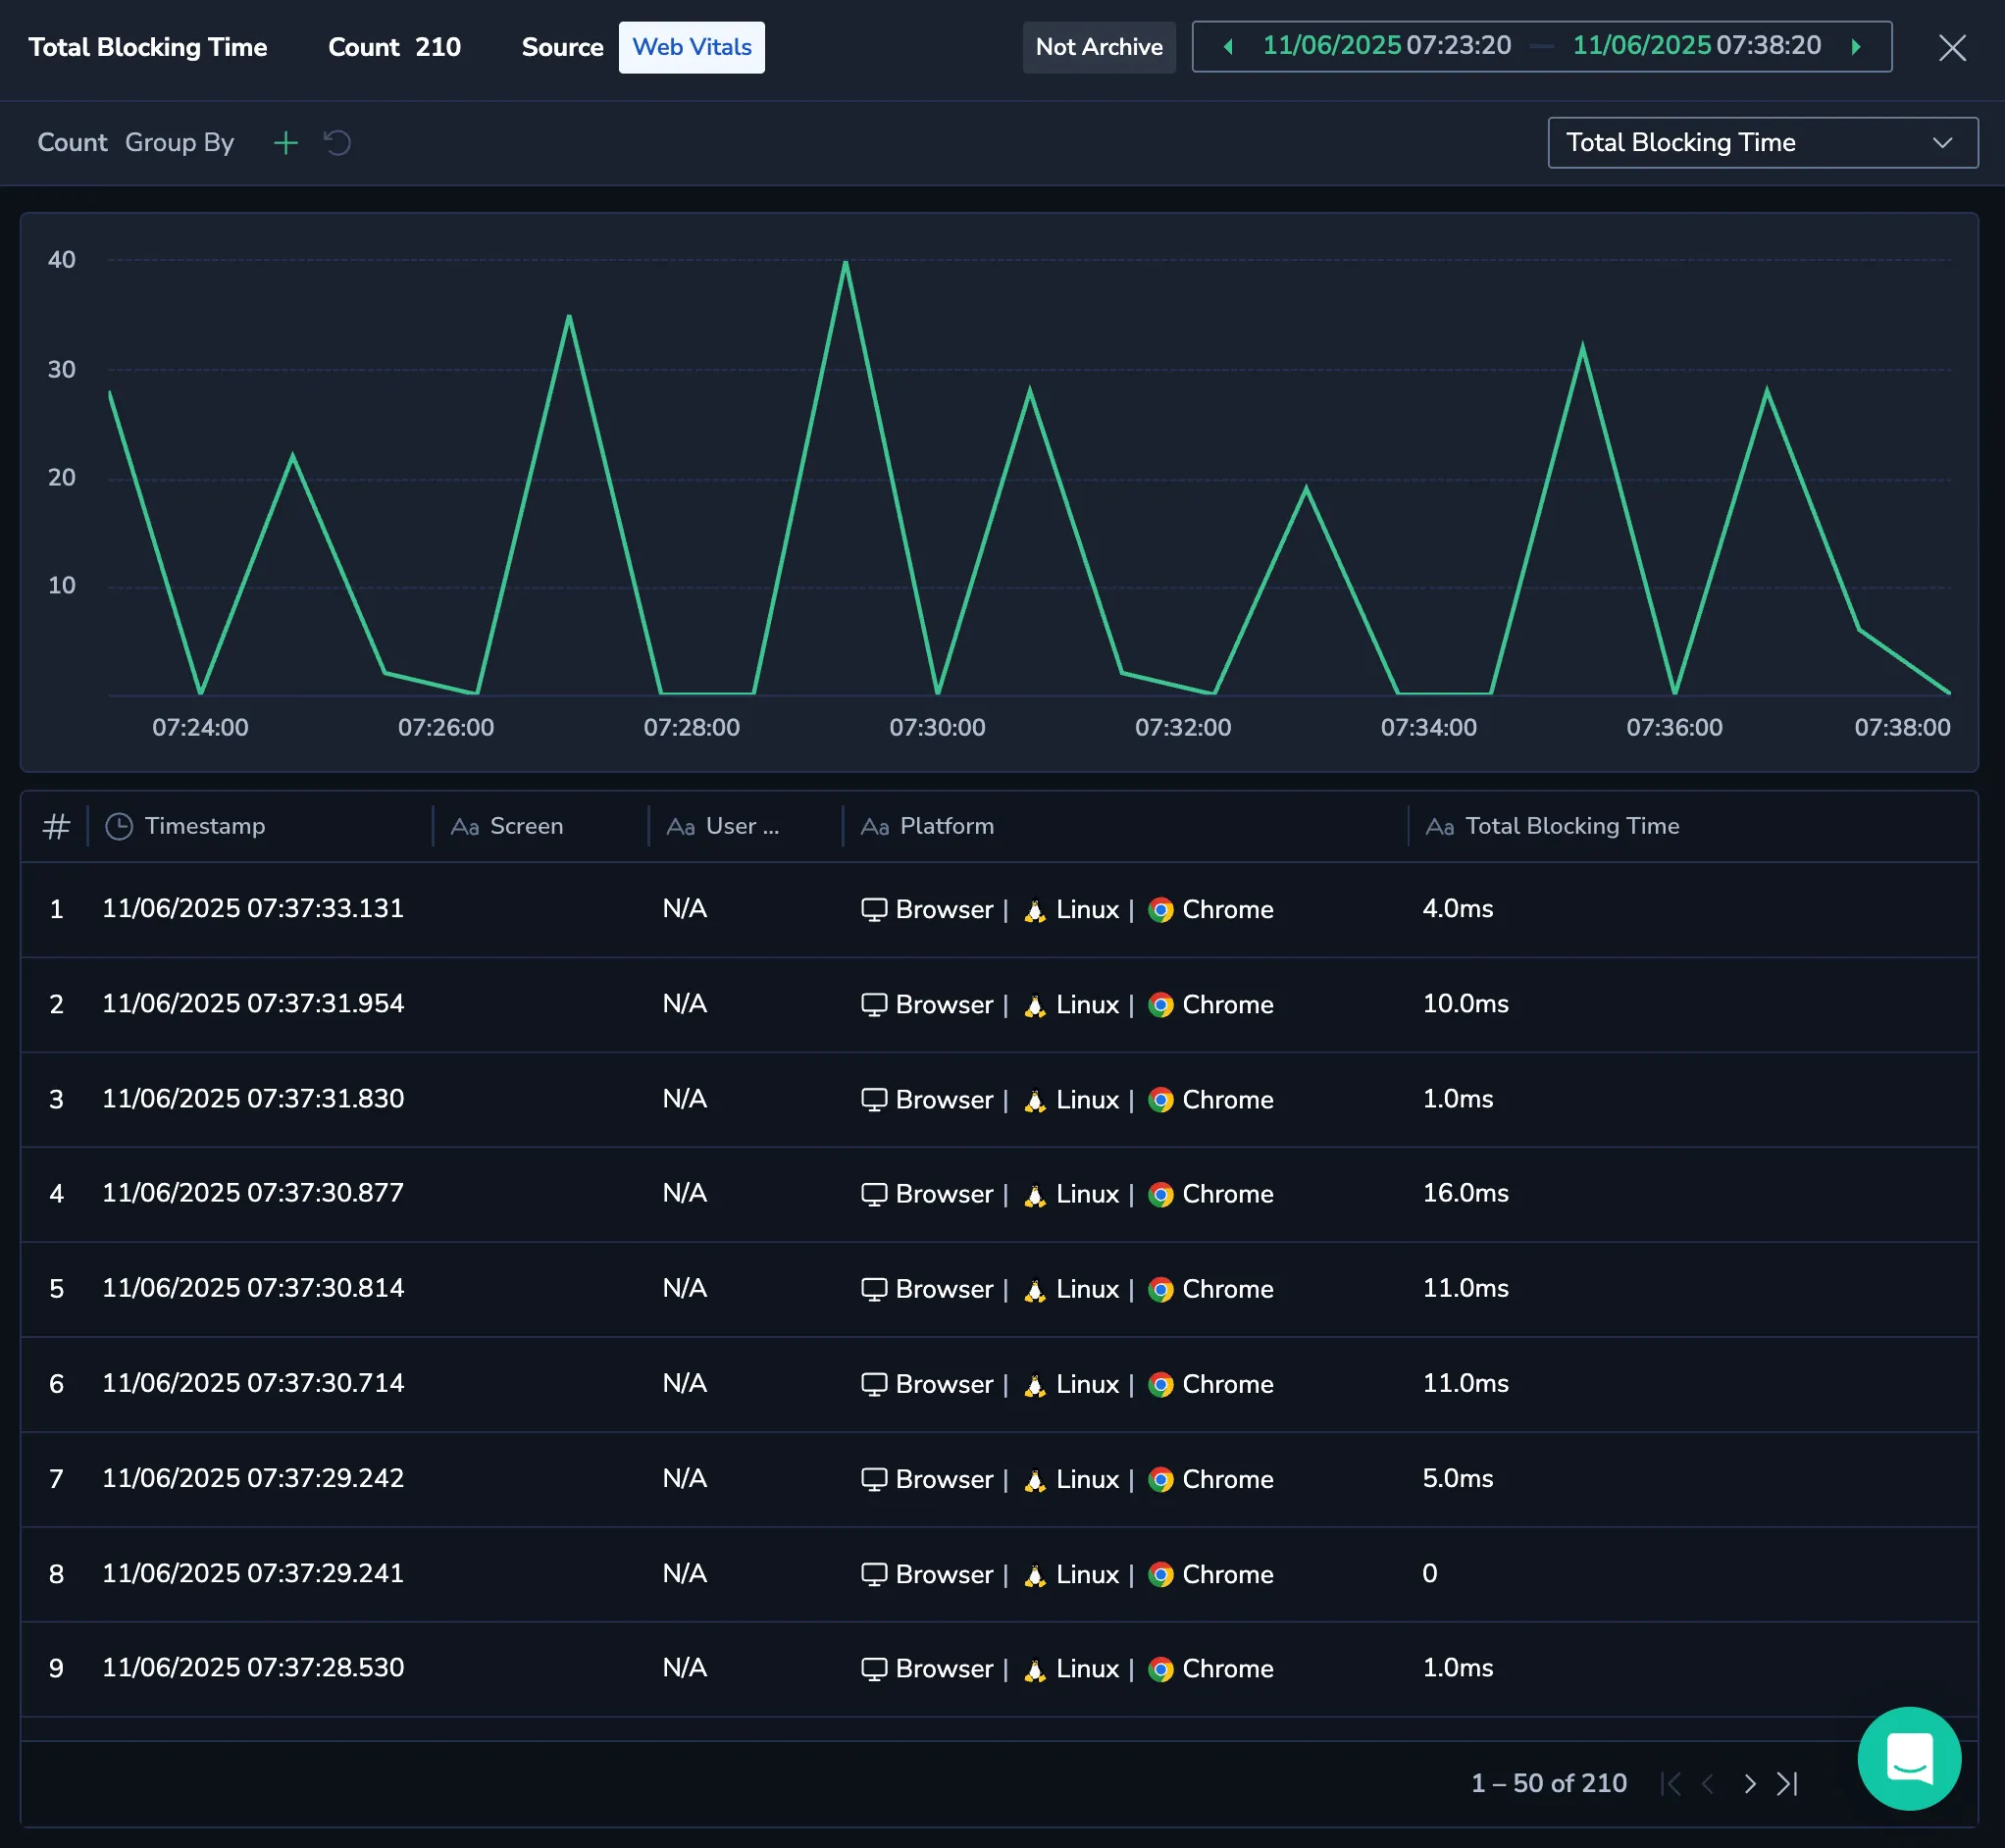Edit the start time 11/06/2025 07:23:20
This screenshot has width=2005, height=1848.
coord(1387,46)
